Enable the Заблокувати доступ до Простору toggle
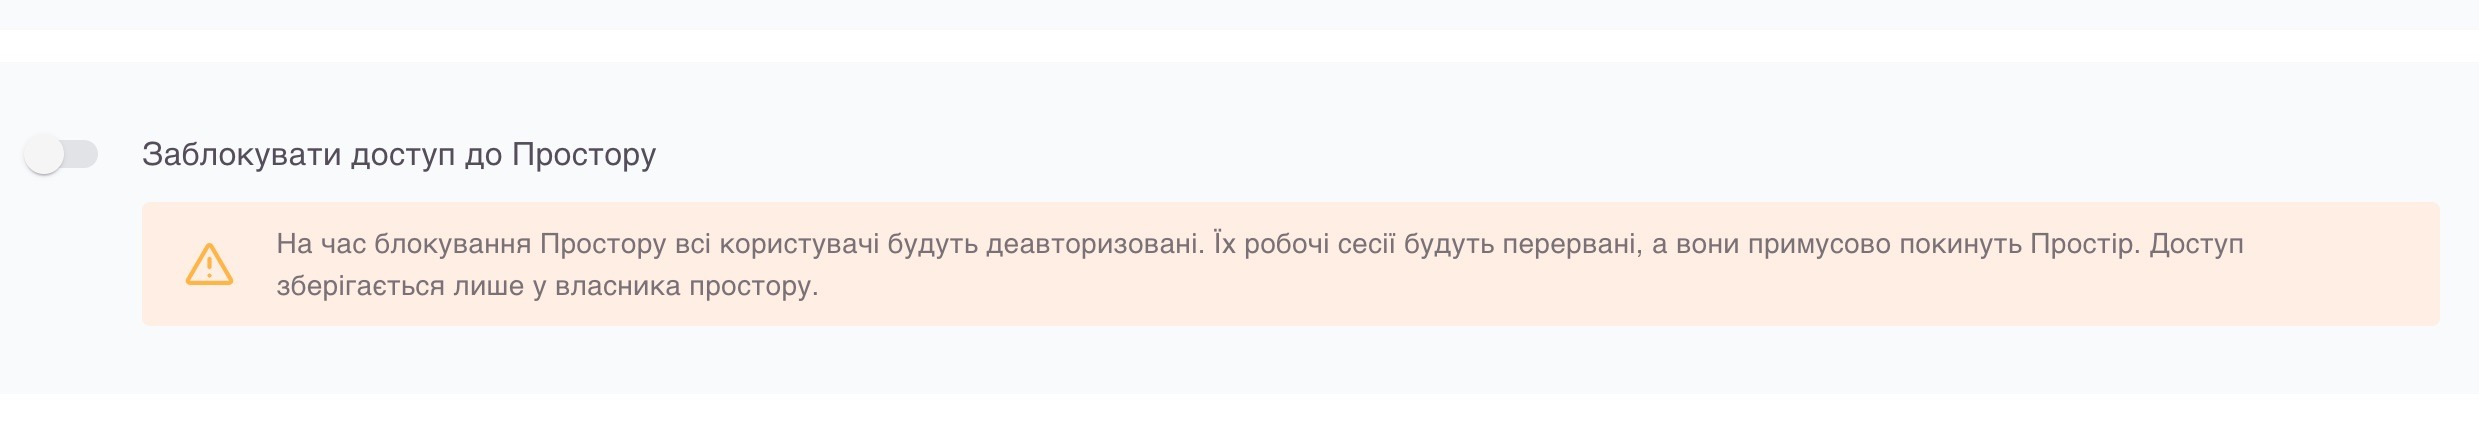2479x426 pixels. (x=61, y=155)
